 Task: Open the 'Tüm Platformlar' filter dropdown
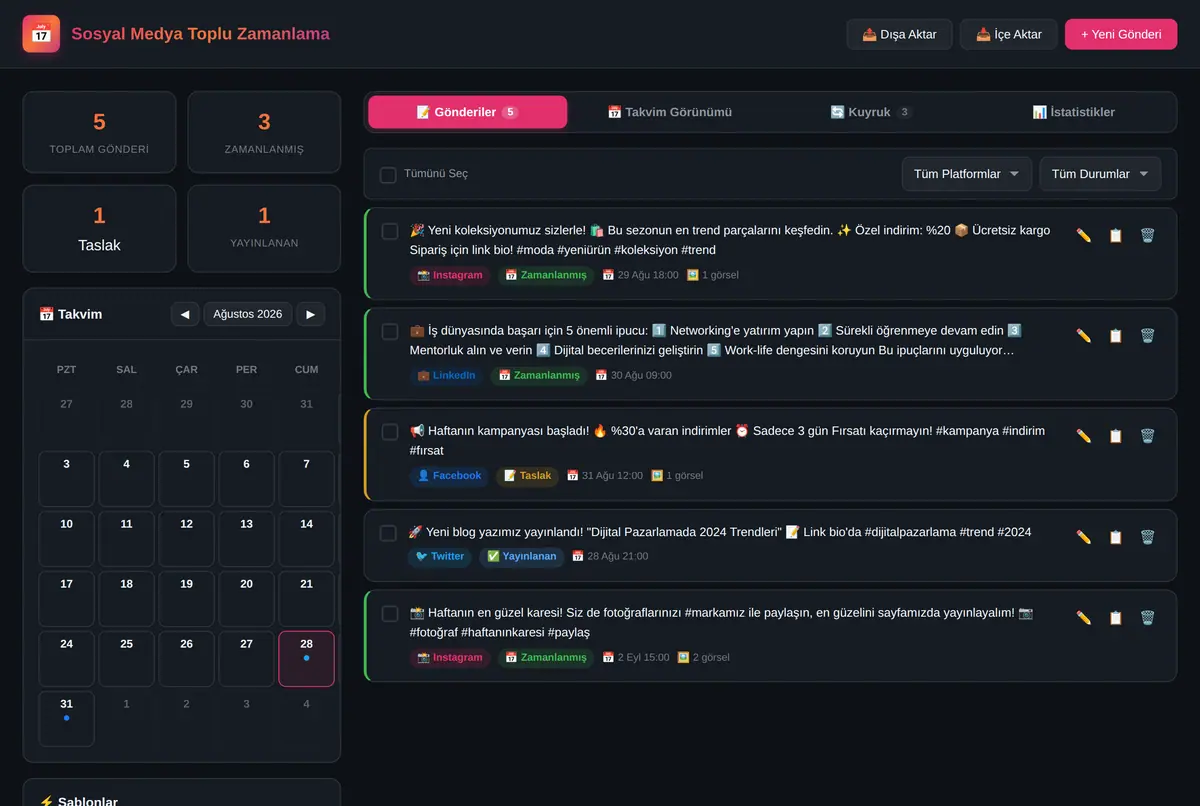[x=967, y=174]
